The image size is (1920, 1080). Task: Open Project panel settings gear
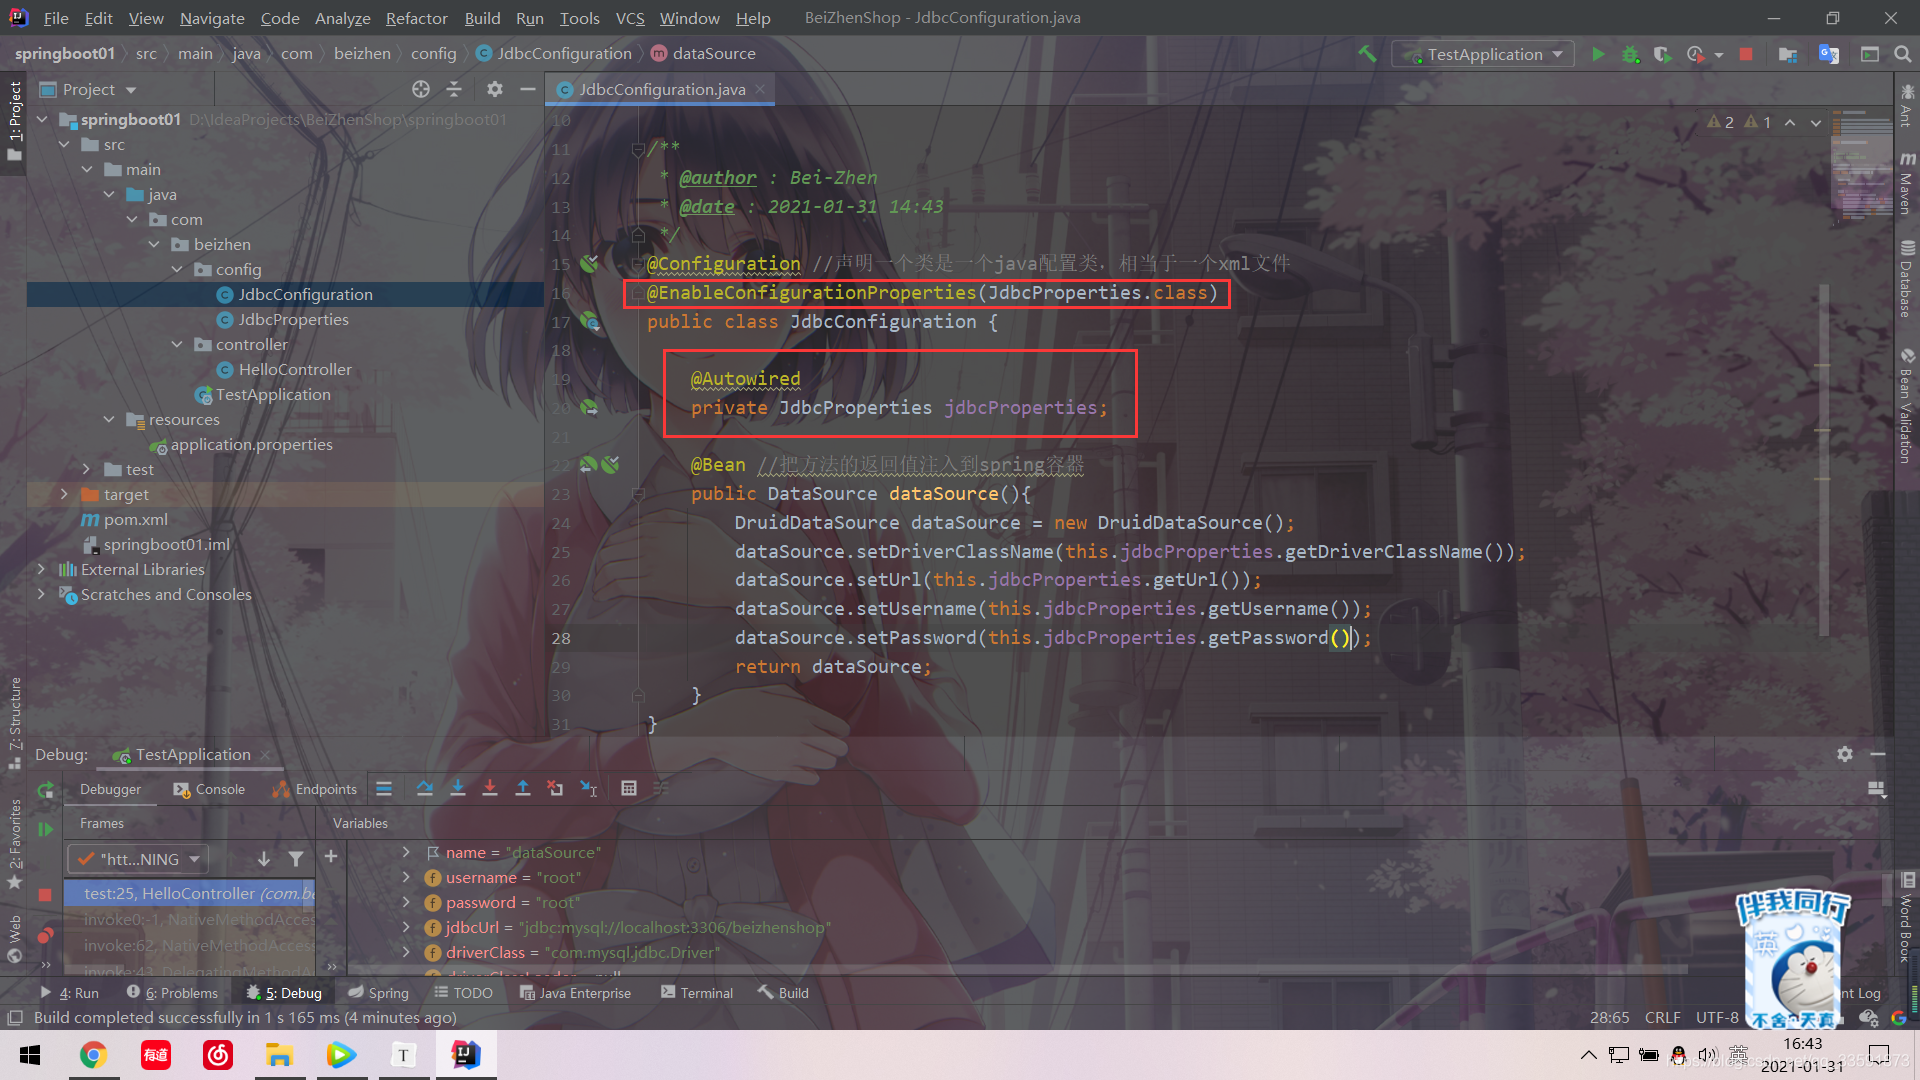495,89
